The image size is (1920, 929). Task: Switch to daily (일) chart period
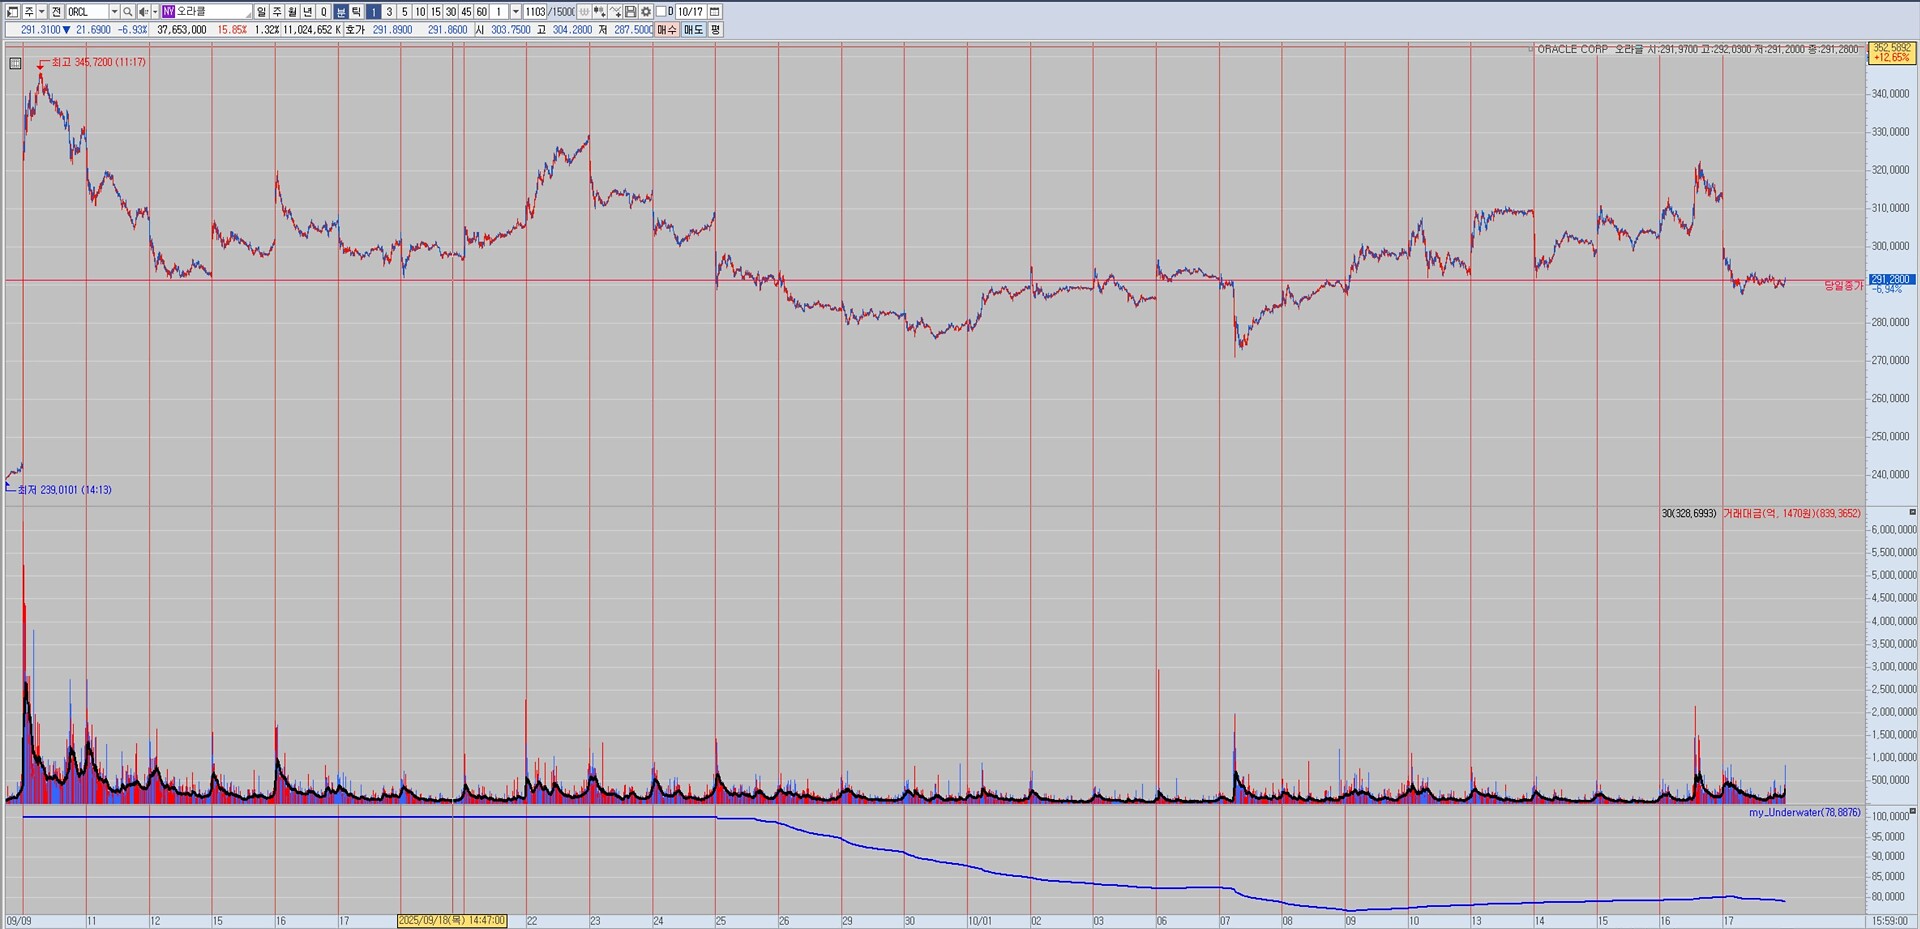261,12
